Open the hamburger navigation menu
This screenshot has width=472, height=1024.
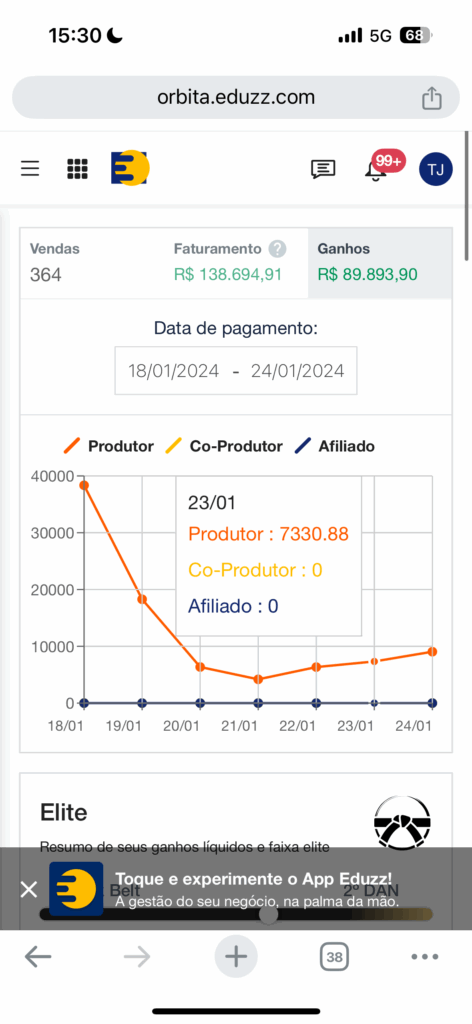coord(30,168)
